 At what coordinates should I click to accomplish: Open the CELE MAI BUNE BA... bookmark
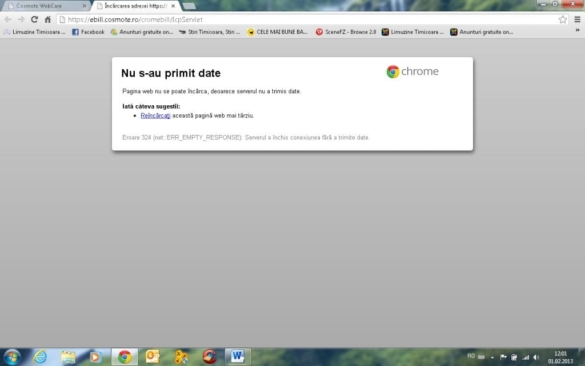click(278, 32)
